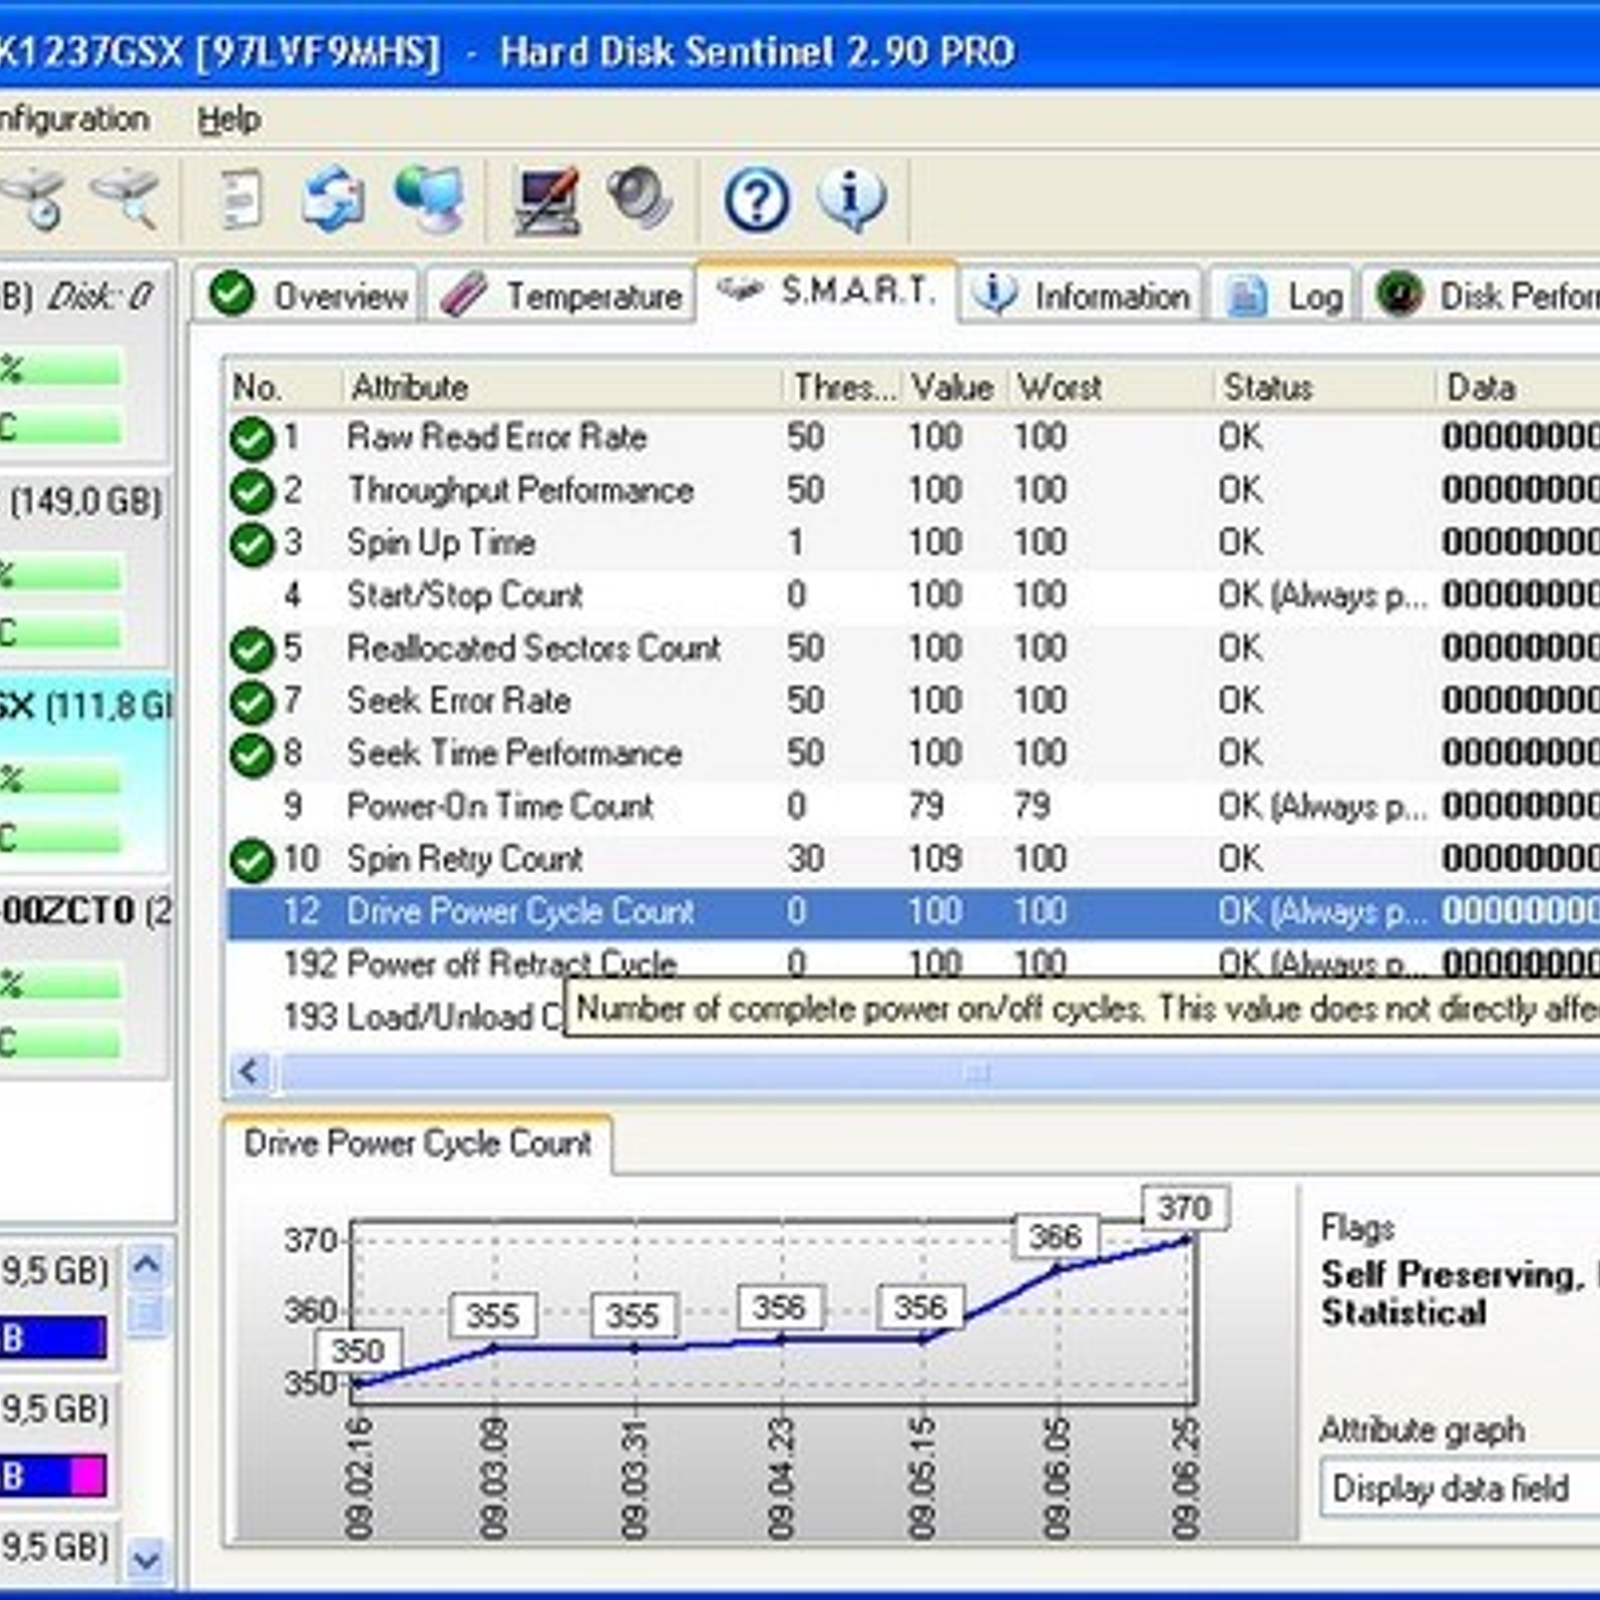Select the Spin Retry Count attribute
The width and height of the screenshot is (1600, 1600).
click(465, 859)
